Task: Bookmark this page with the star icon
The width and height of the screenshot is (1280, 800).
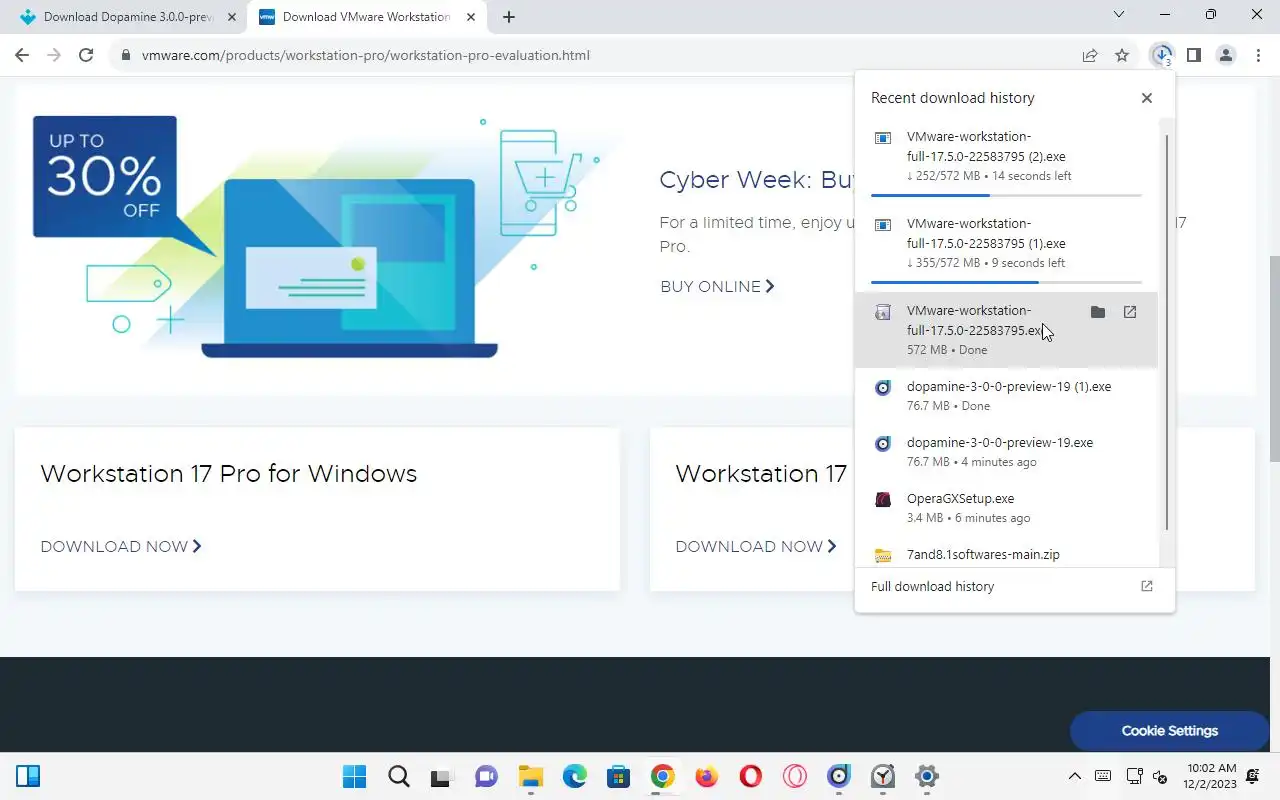Action: (1122, 55)
